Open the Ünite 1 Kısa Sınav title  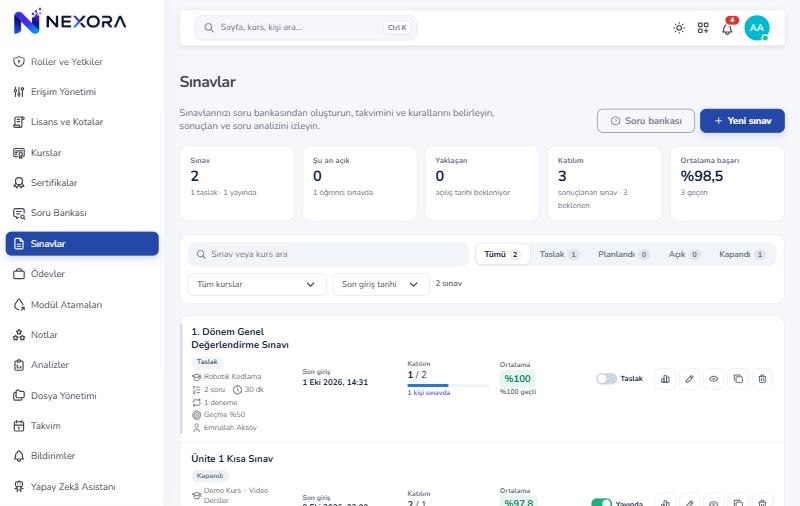point(232,459)
